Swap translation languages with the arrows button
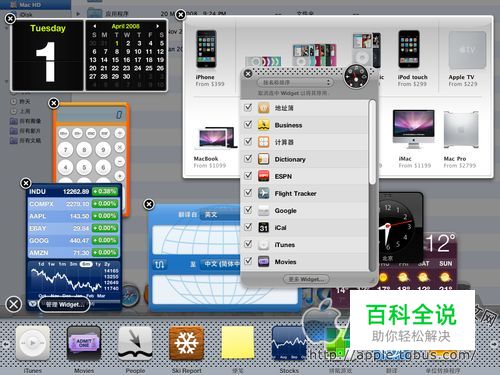Image resolution: width=500 pixels, height=375 pixels. coord(160,265)
